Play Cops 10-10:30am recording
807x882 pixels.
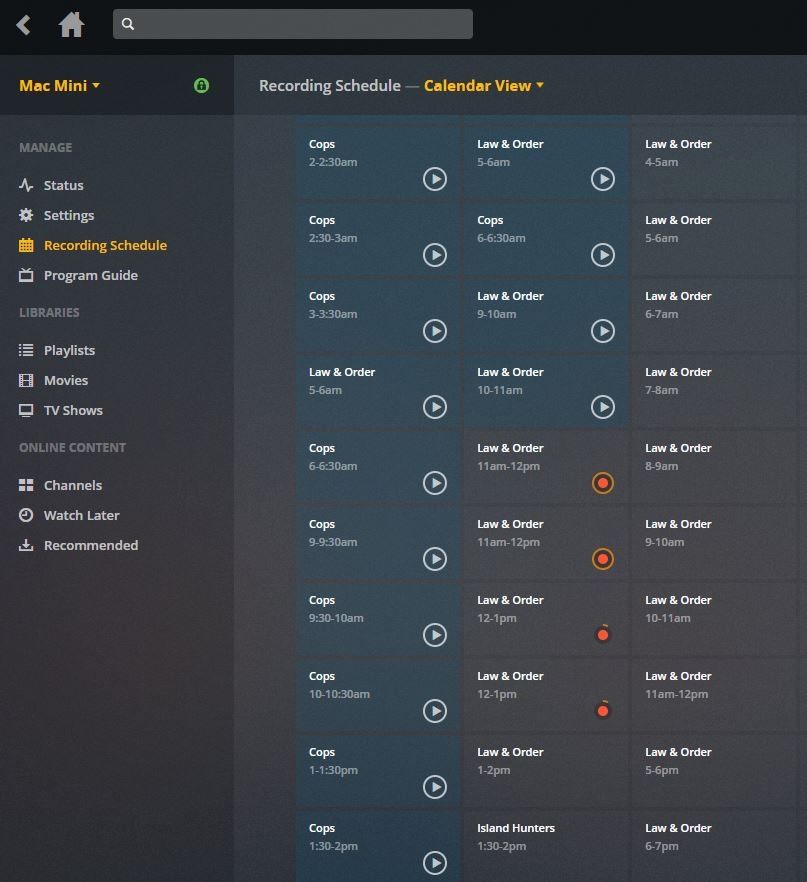[435, 710]
